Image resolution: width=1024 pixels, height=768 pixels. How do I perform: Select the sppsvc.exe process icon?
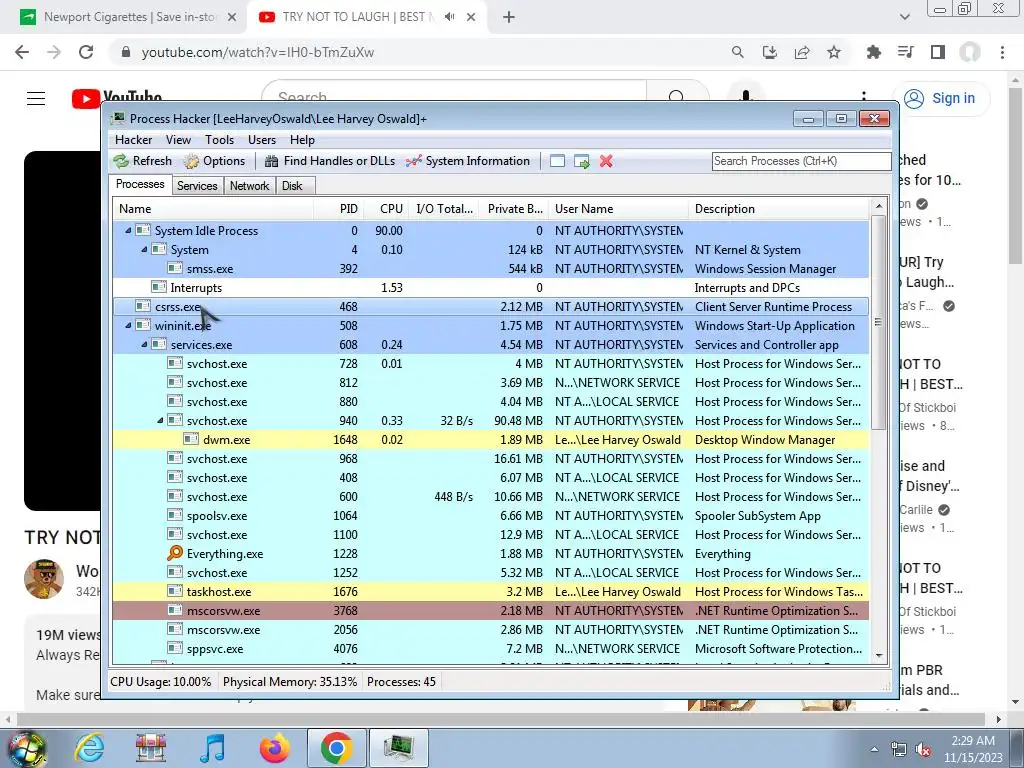[174, 648]
